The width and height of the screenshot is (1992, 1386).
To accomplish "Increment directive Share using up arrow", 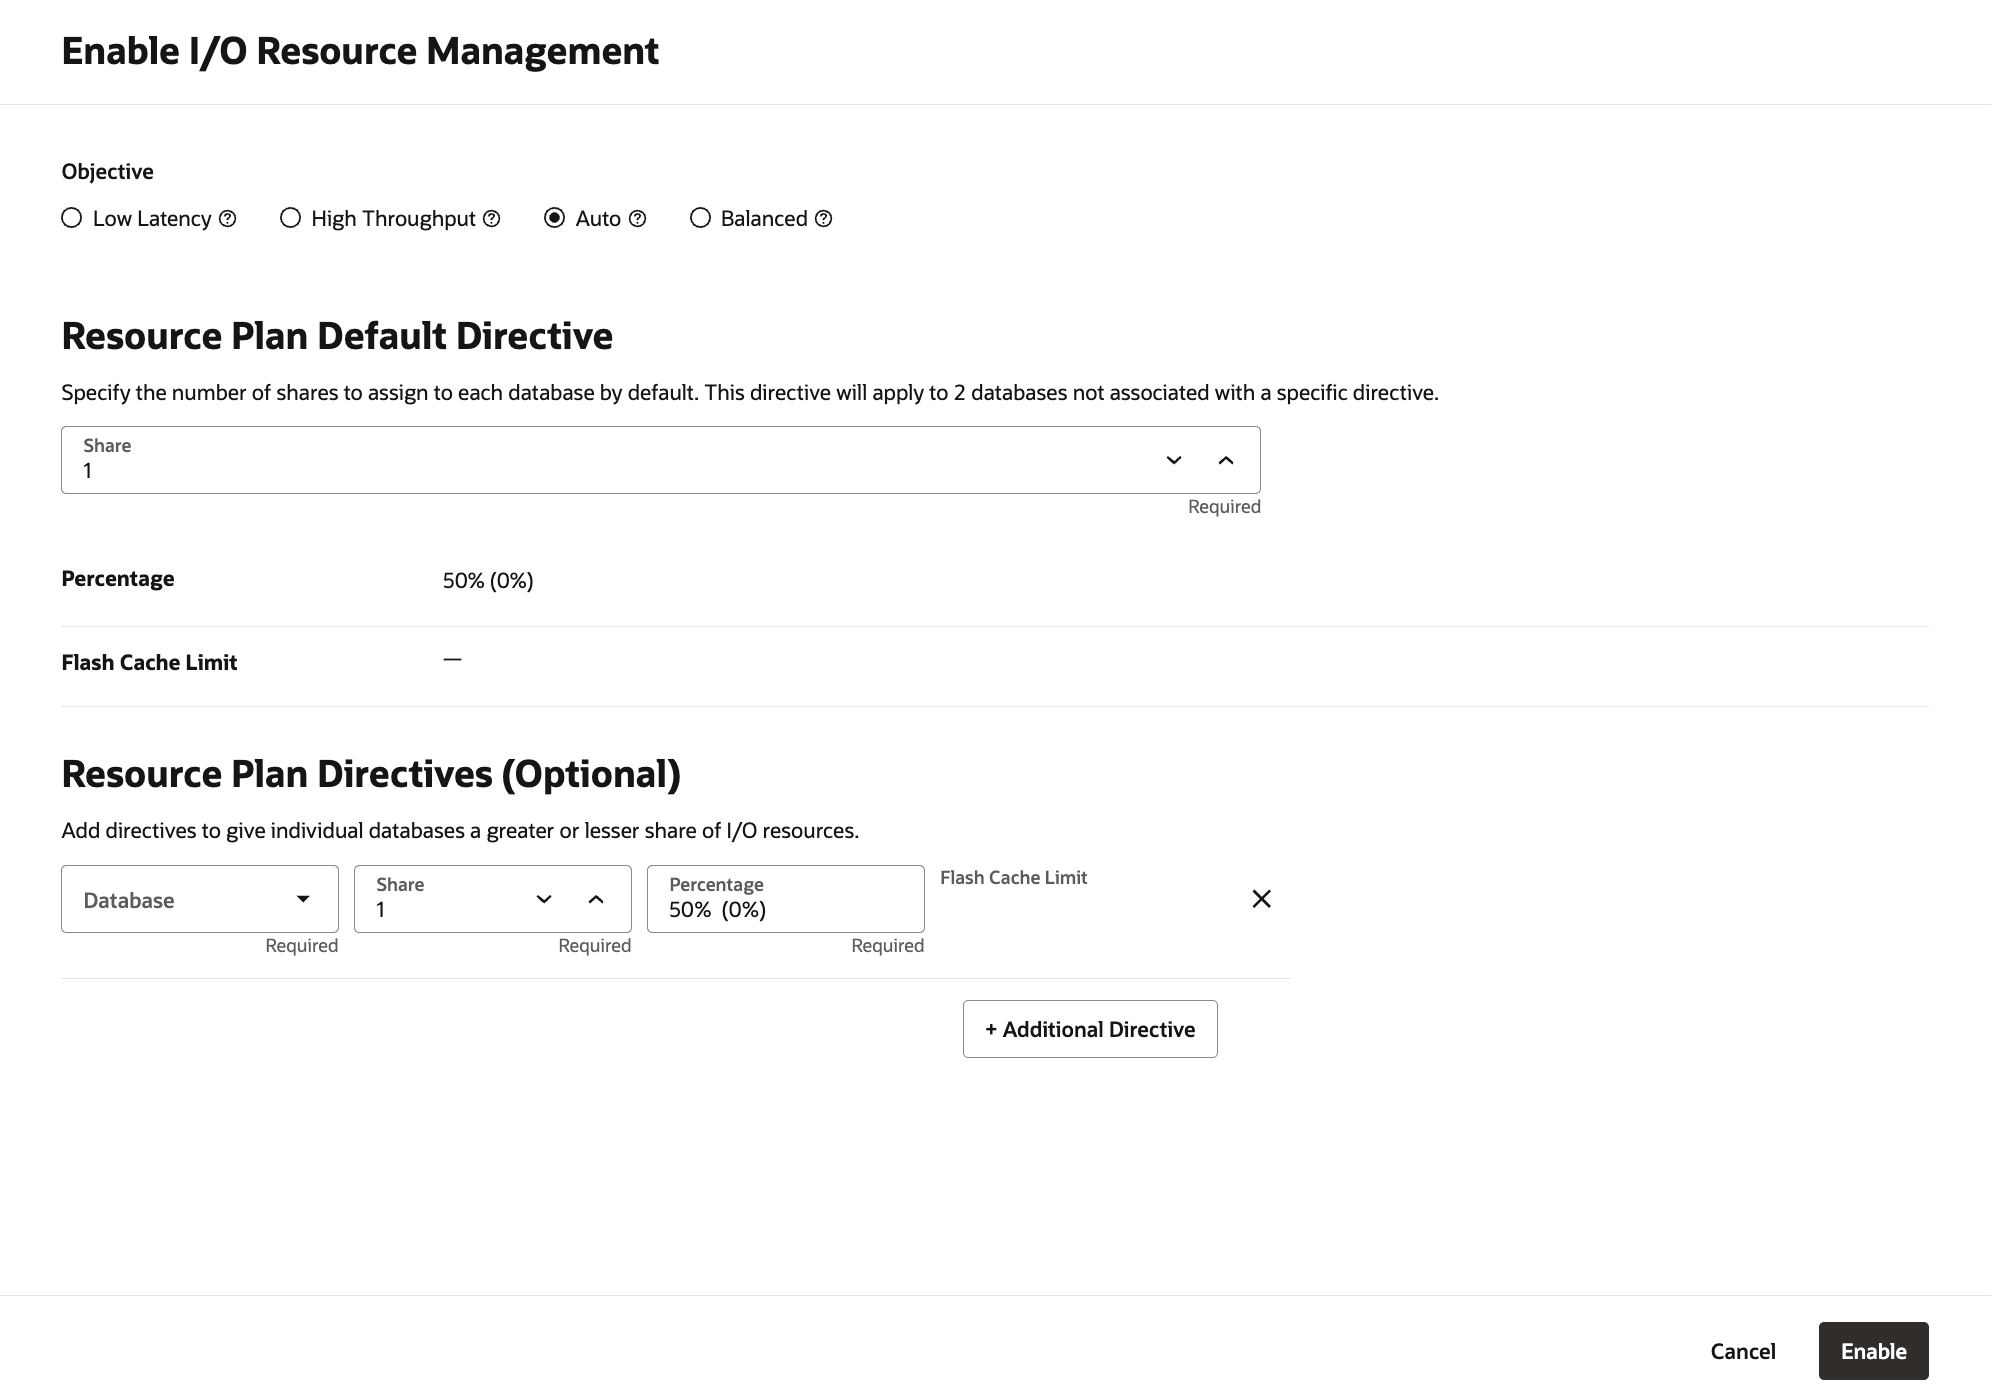I will tap(597, 899).
